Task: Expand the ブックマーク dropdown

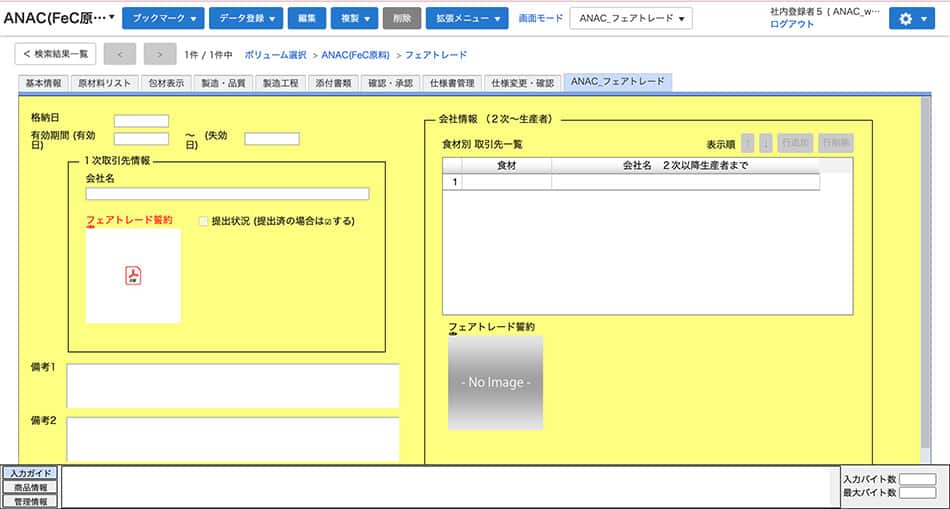Action: (165, 19)
